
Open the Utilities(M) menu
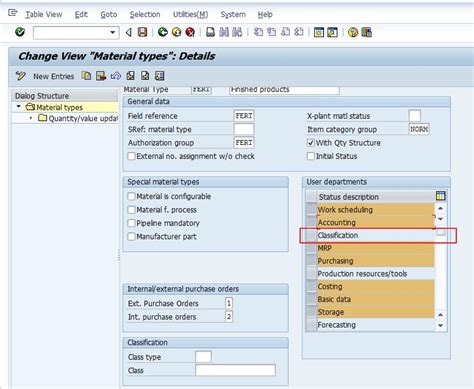pos(190,14)
